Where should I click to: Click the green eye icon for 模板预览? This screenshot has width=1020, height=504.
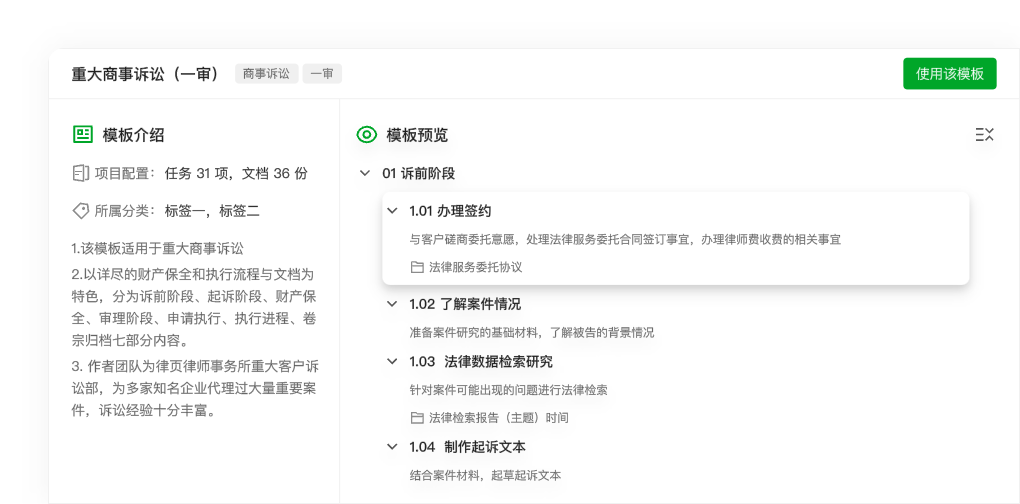[367, 135]
